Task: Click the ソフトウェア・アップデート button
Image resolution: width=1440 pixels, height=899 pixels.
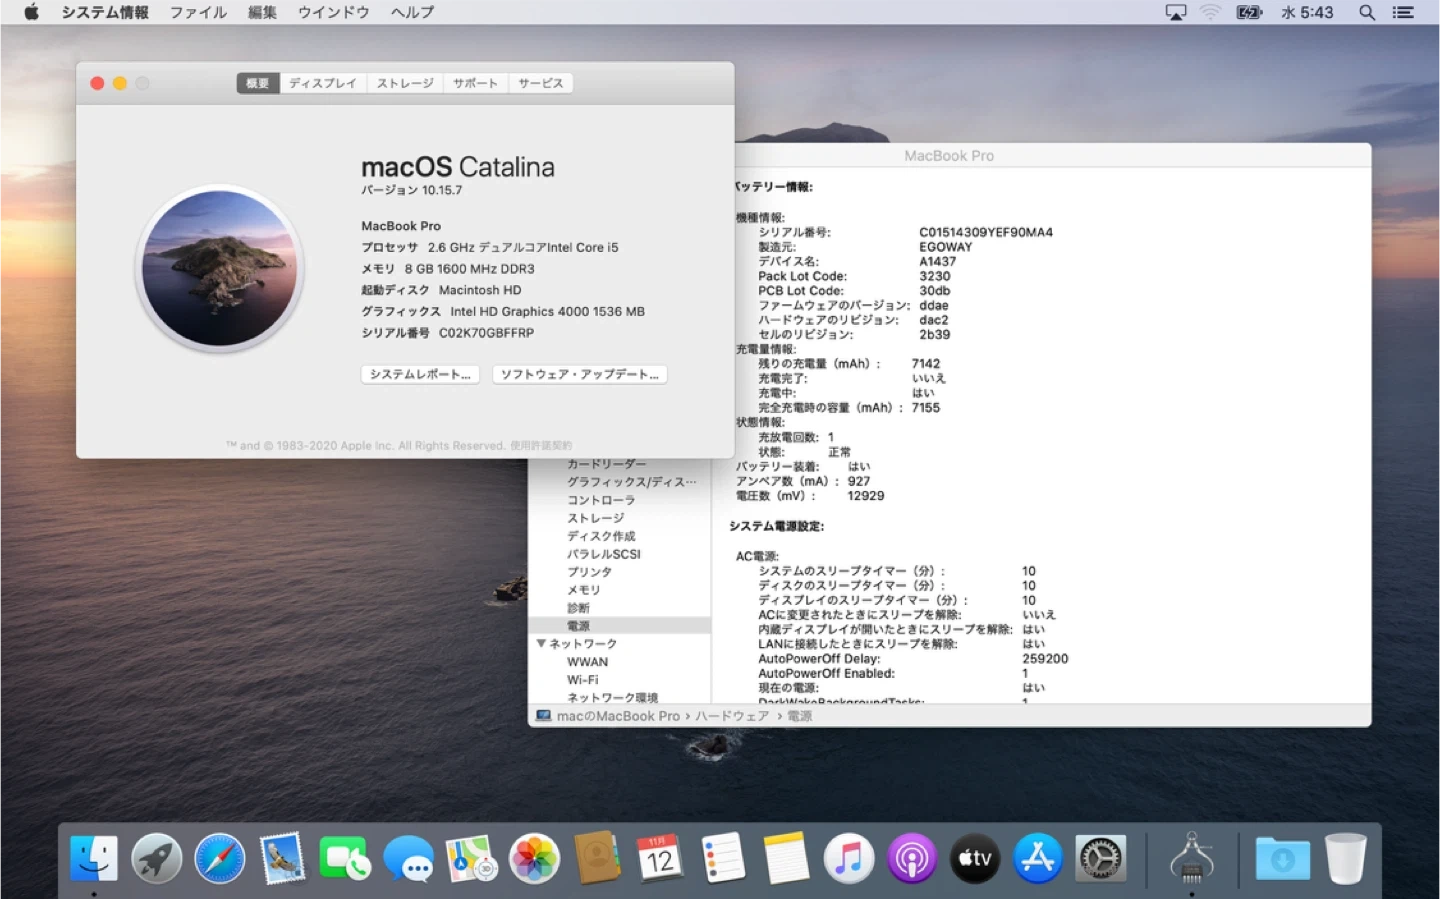Action: pos(579,374)
